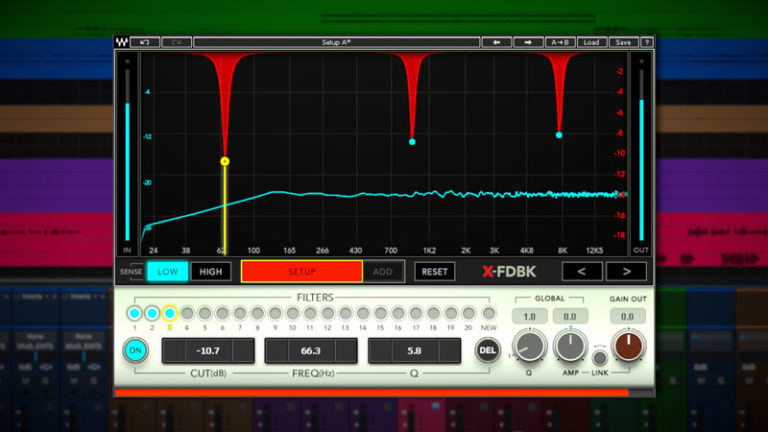768x432 pixels.
Task: Open the Load preset menu
Action: click(x=591, y=43)
